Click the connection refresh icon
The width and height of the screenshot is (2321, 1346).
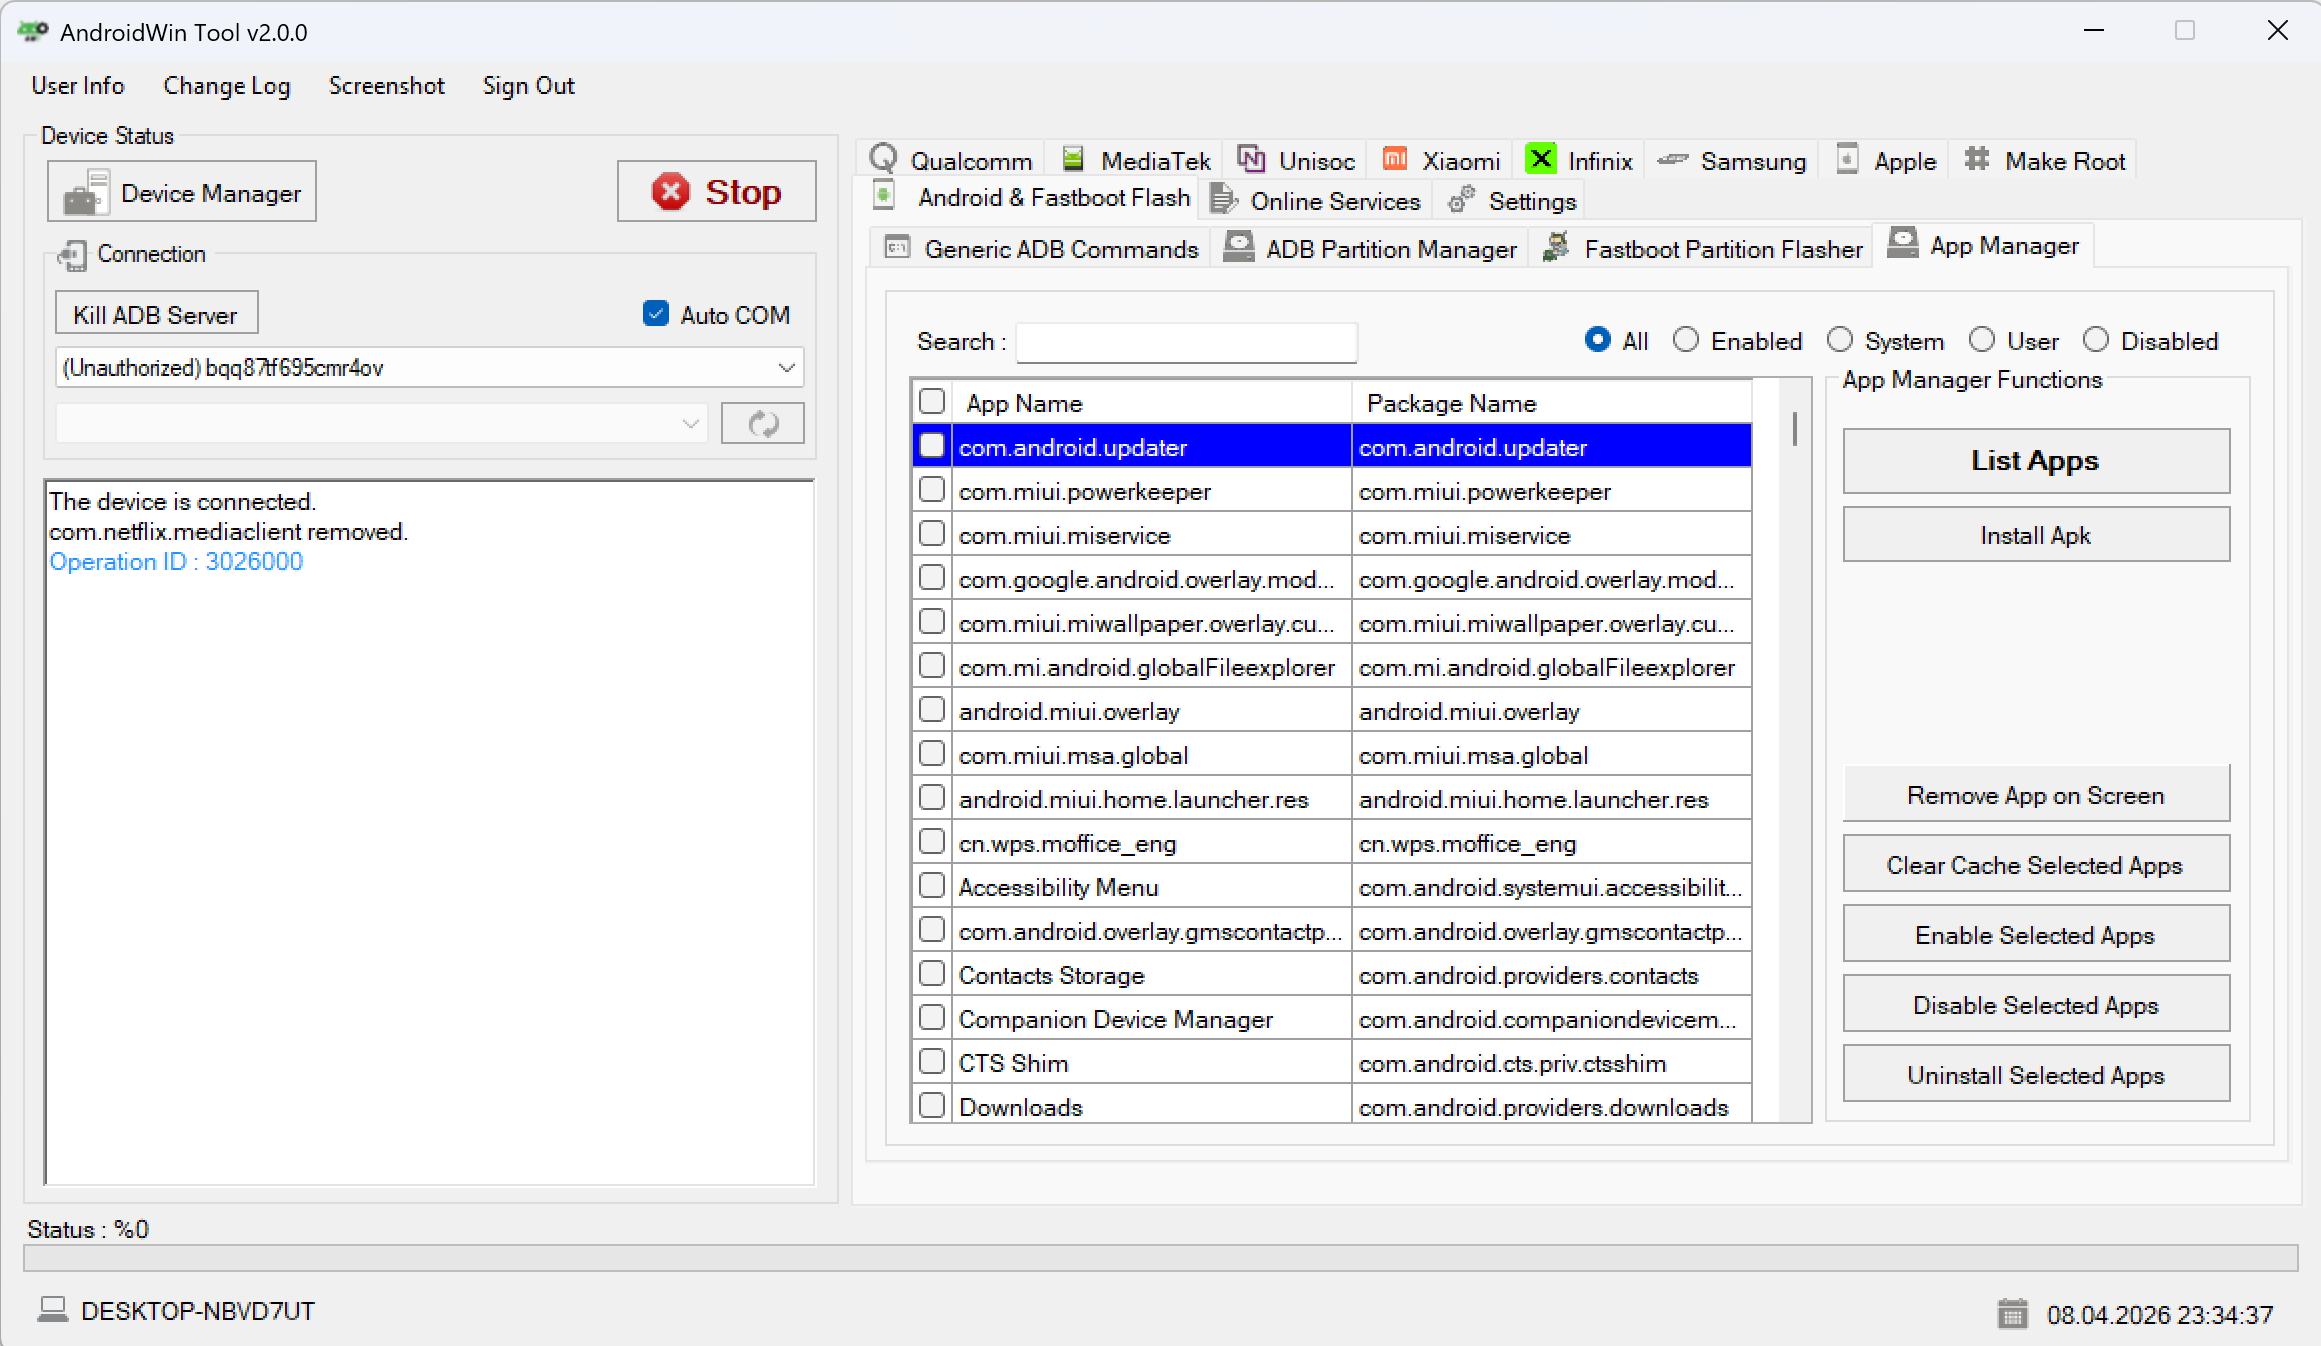tap(762, 423)
